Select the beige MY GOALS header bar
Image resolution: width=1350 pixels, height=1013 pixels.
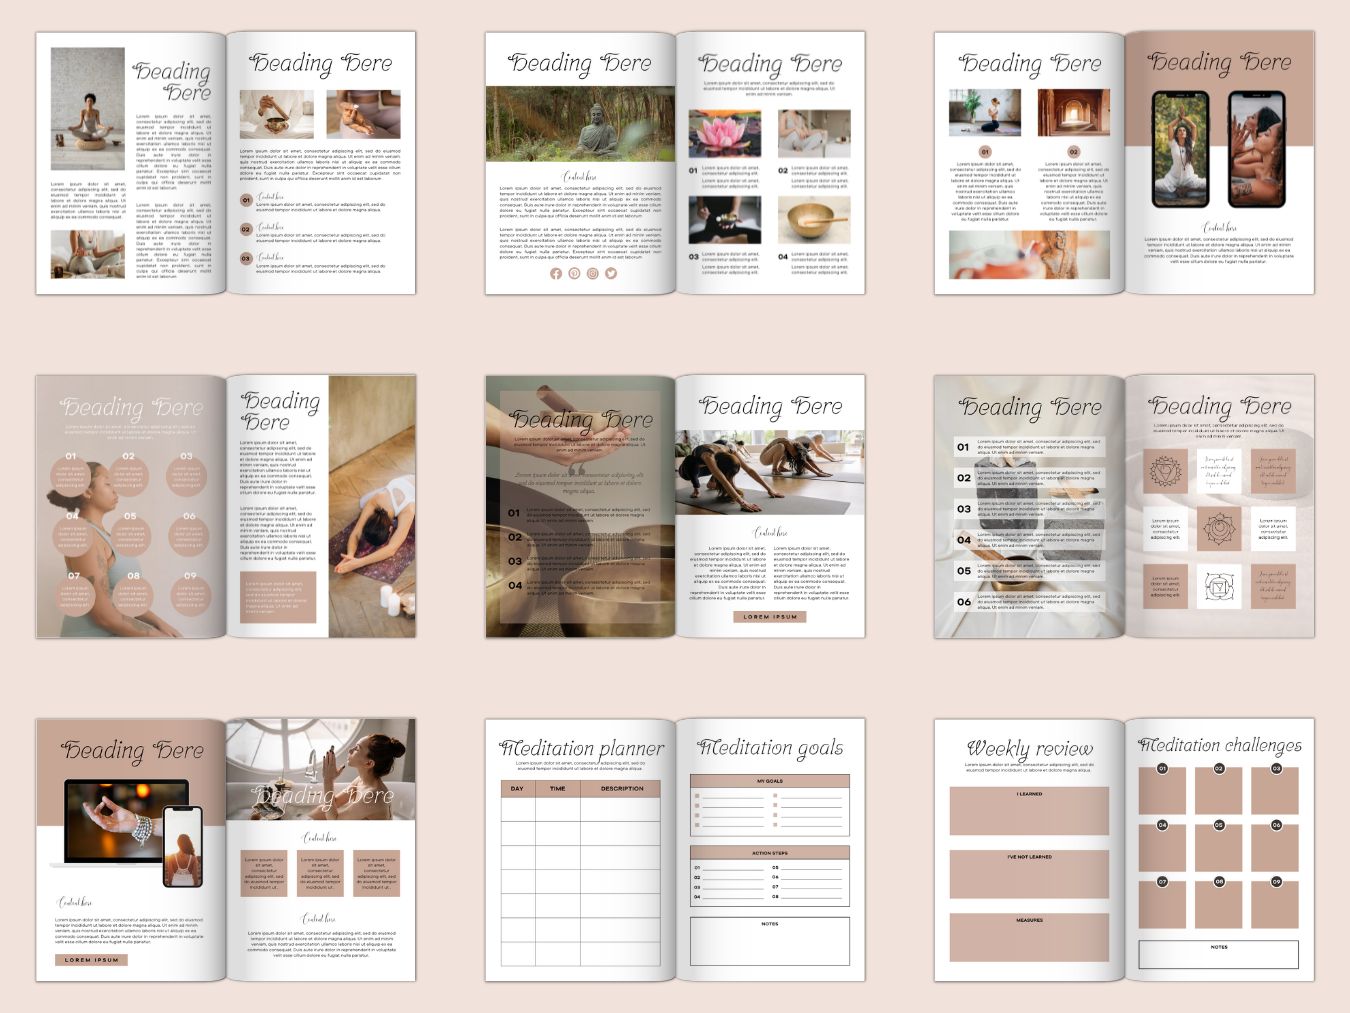click(x=770, y=781)
